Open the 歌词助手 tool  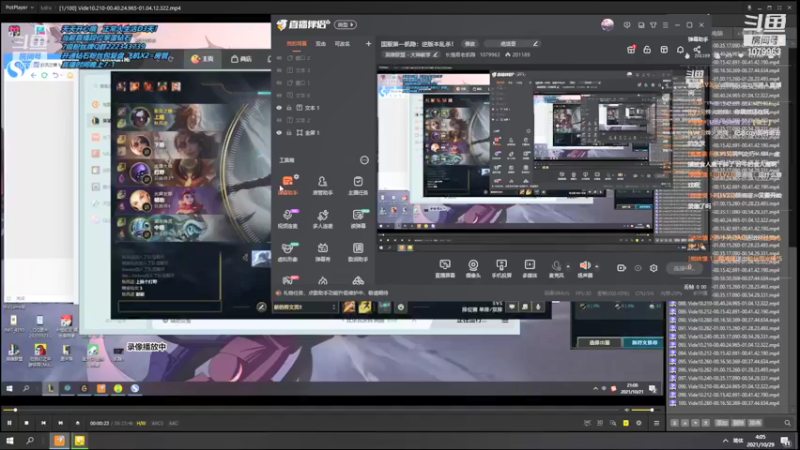click(x=358, y=252)
